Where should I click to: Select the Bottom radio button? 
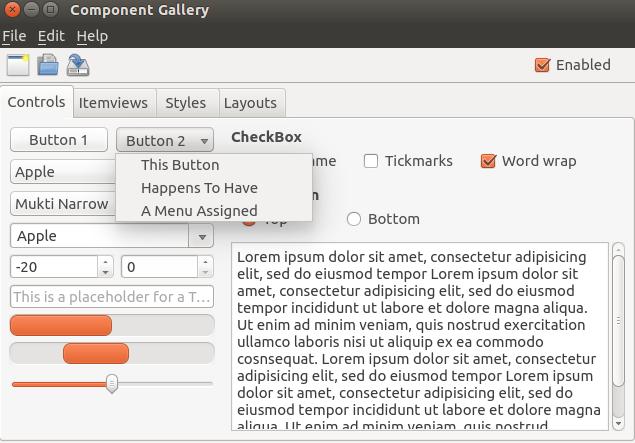(x=354, y=219)
